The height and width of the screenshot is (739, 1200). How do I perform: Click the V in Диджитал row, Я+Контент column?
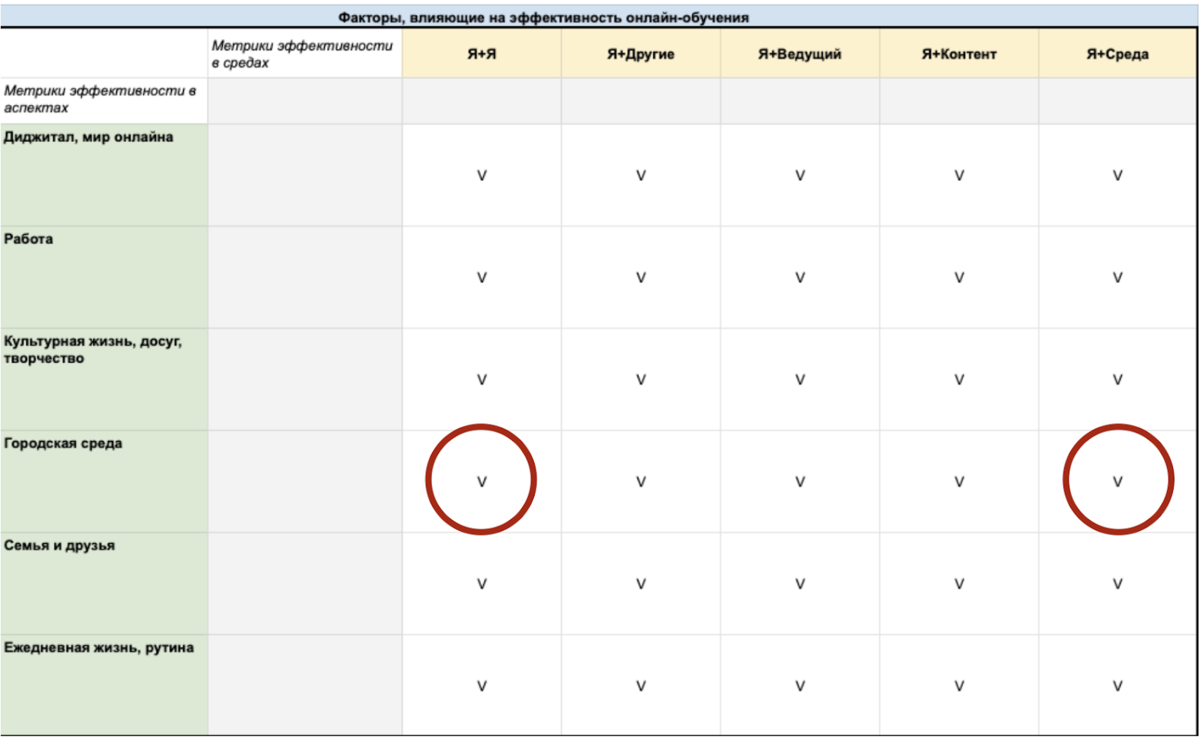pos(959,176)
